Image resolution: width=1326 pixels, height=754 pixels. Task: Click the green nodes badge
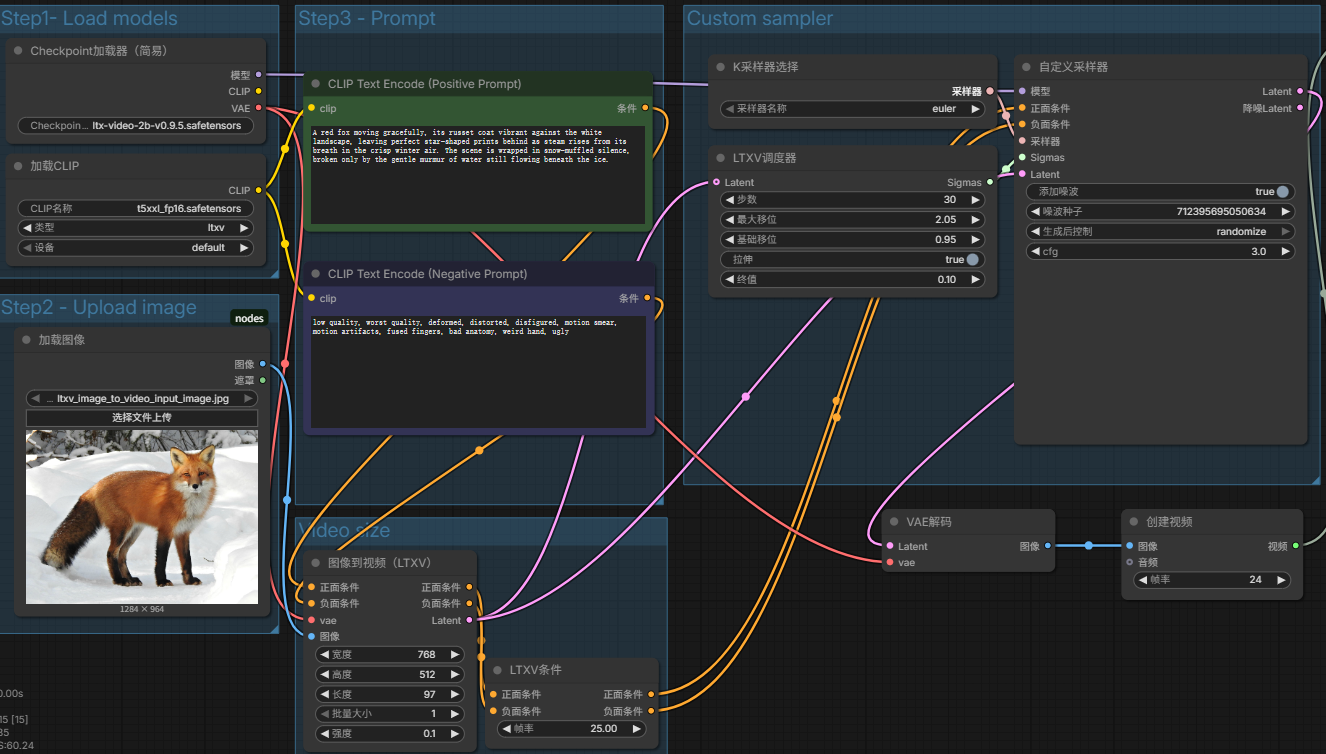pos(249,318)
